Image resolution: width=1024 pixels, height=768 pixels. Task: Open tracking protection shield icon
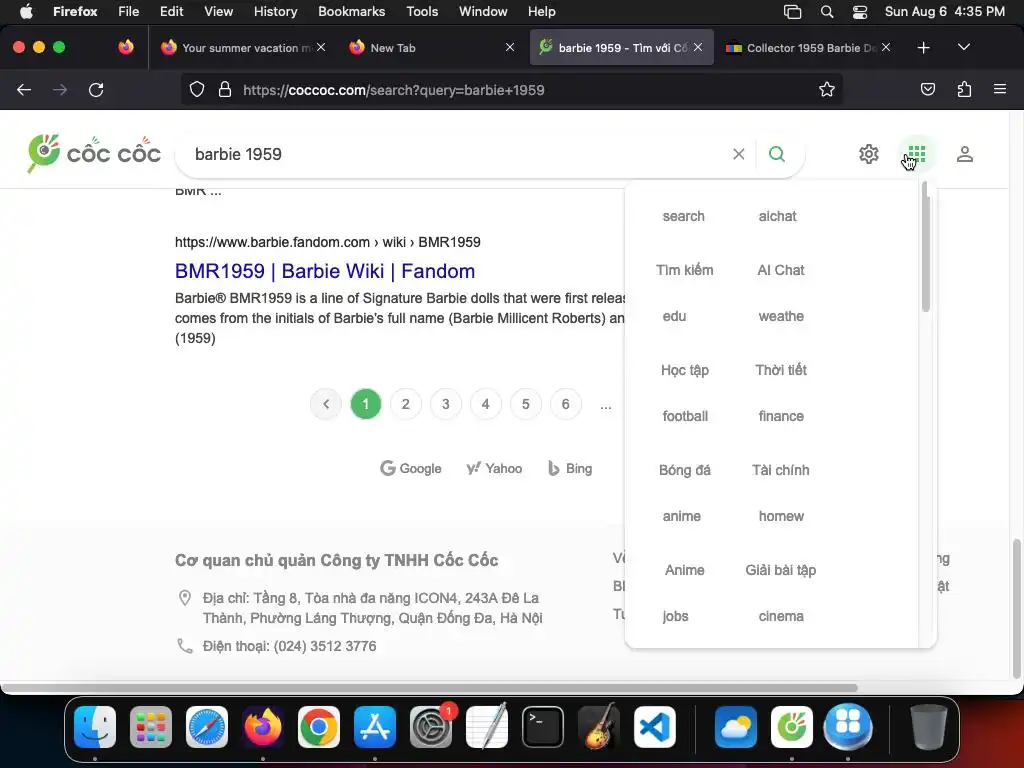point(197,89)
